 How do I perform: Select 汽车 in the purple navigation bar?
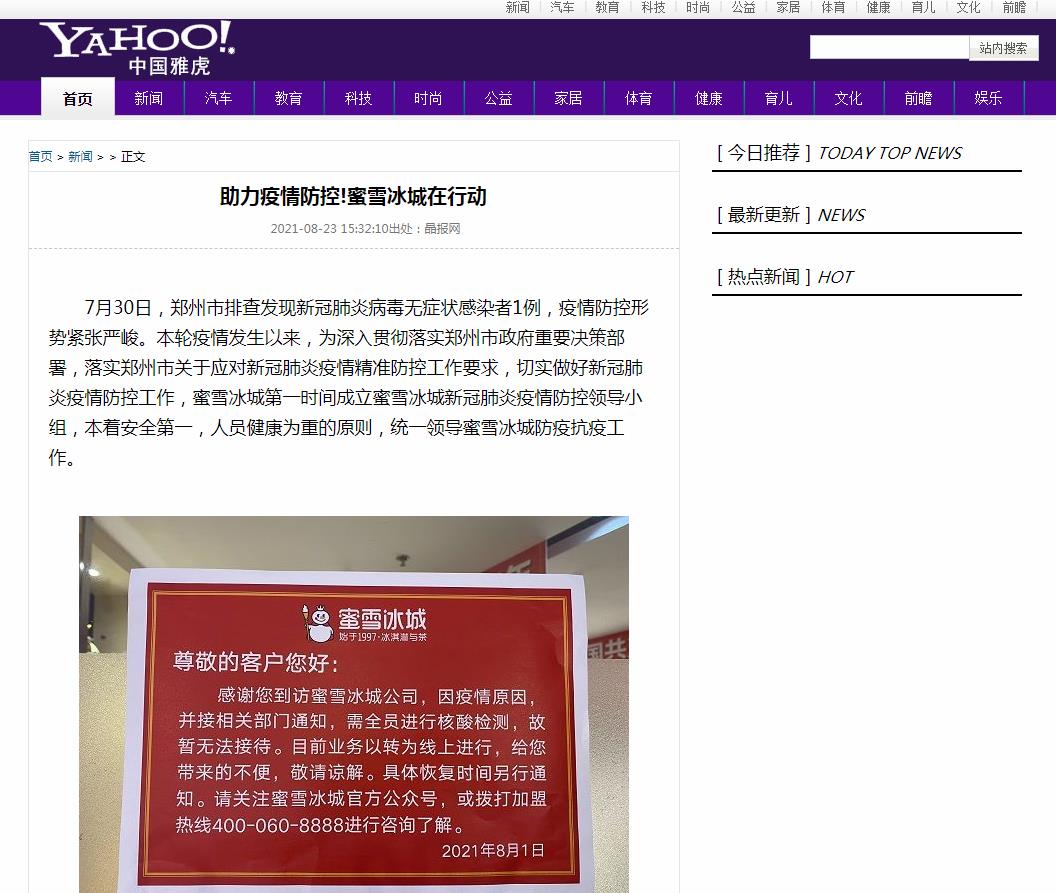pyautogui.click(x=218, y=98)
